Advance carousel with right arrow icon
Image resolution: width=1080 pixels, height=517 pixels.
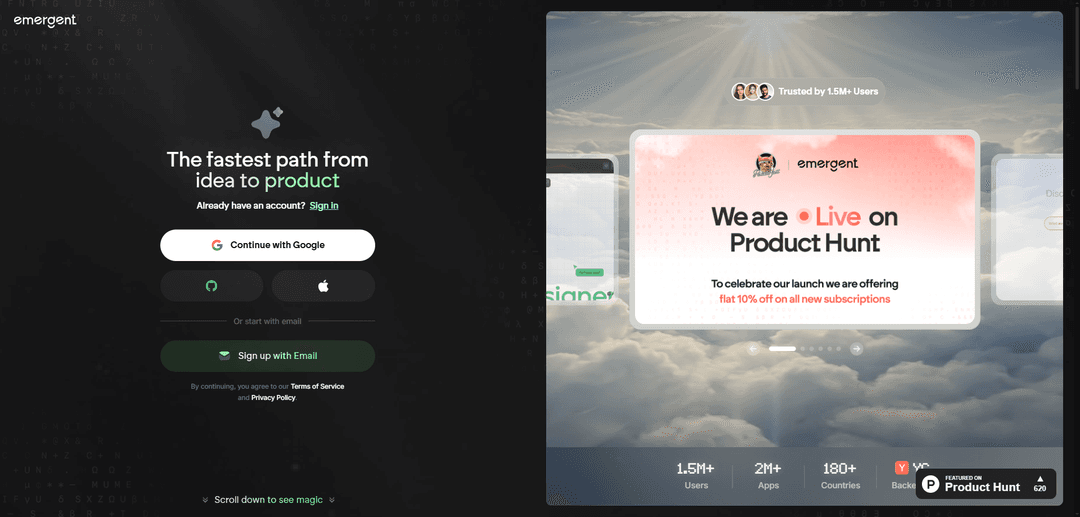pos(857,349)
